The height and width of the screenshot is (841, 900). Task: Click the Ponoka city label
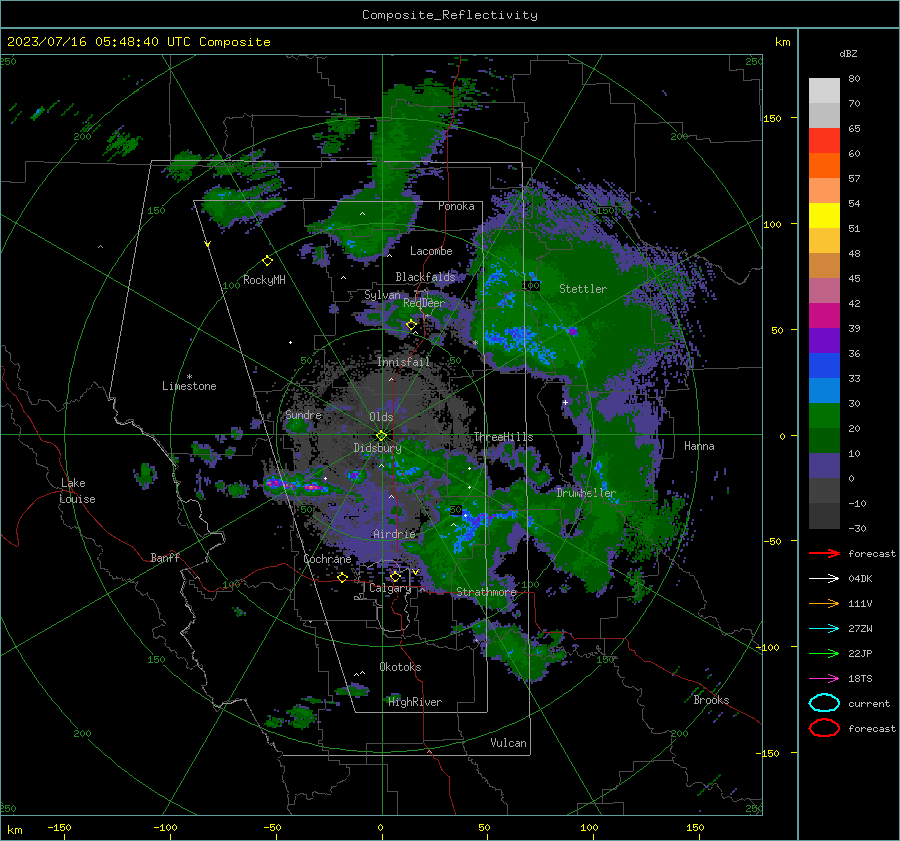click(456, 206)
